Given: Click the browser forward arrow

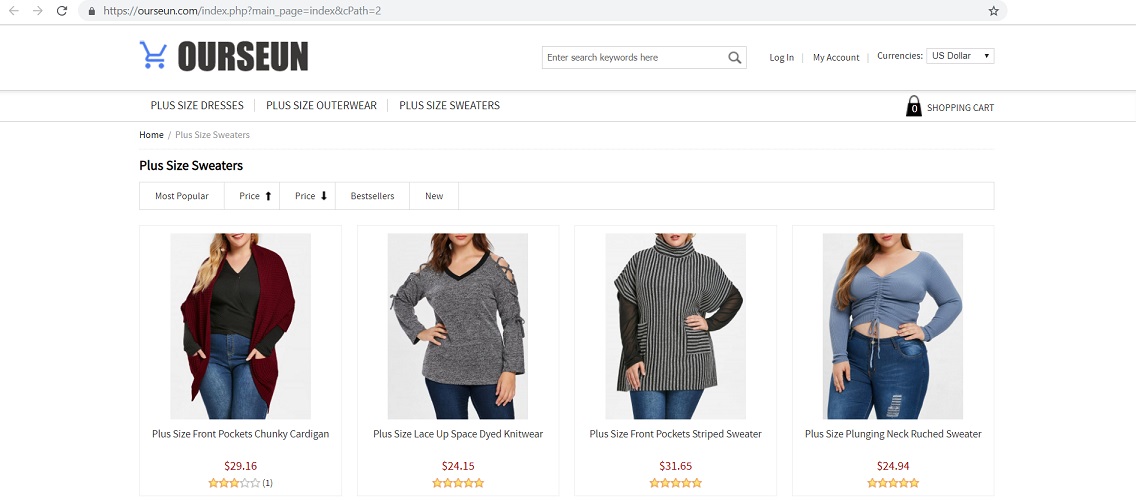Looking at the screenshot, I should coord(38,11).
